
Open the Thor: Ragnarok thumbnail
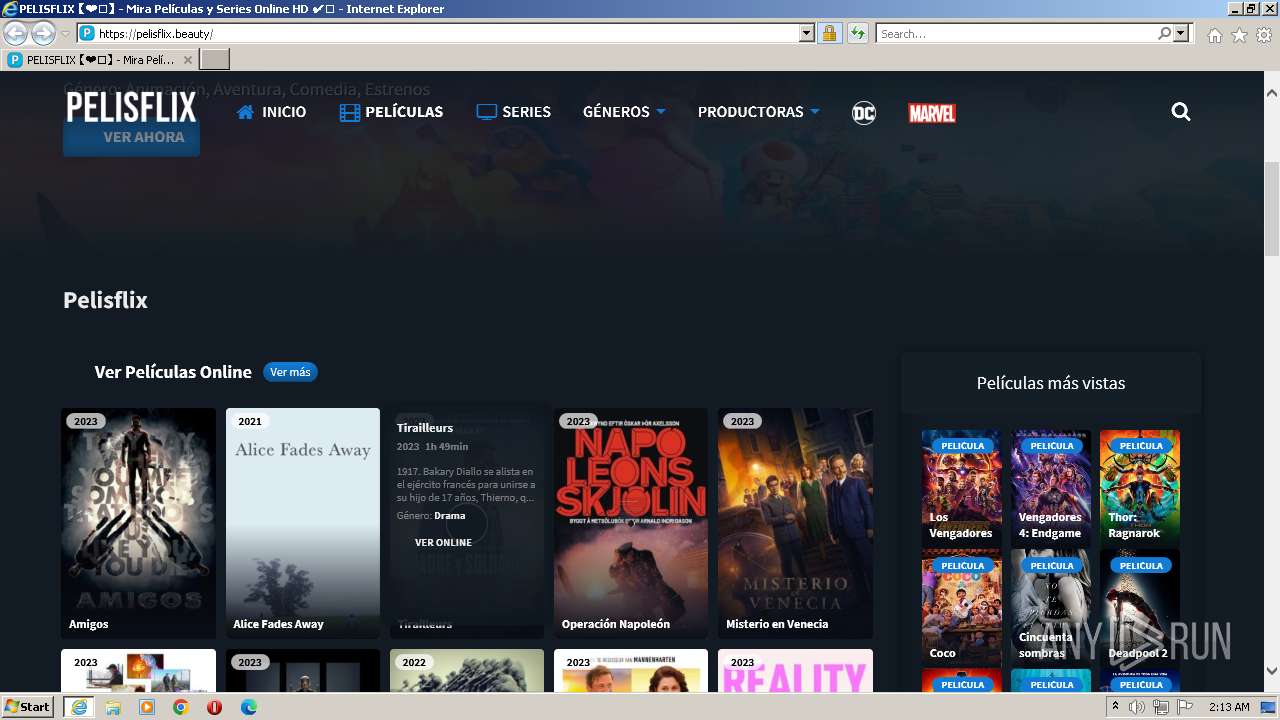(x=1140, y=488)
